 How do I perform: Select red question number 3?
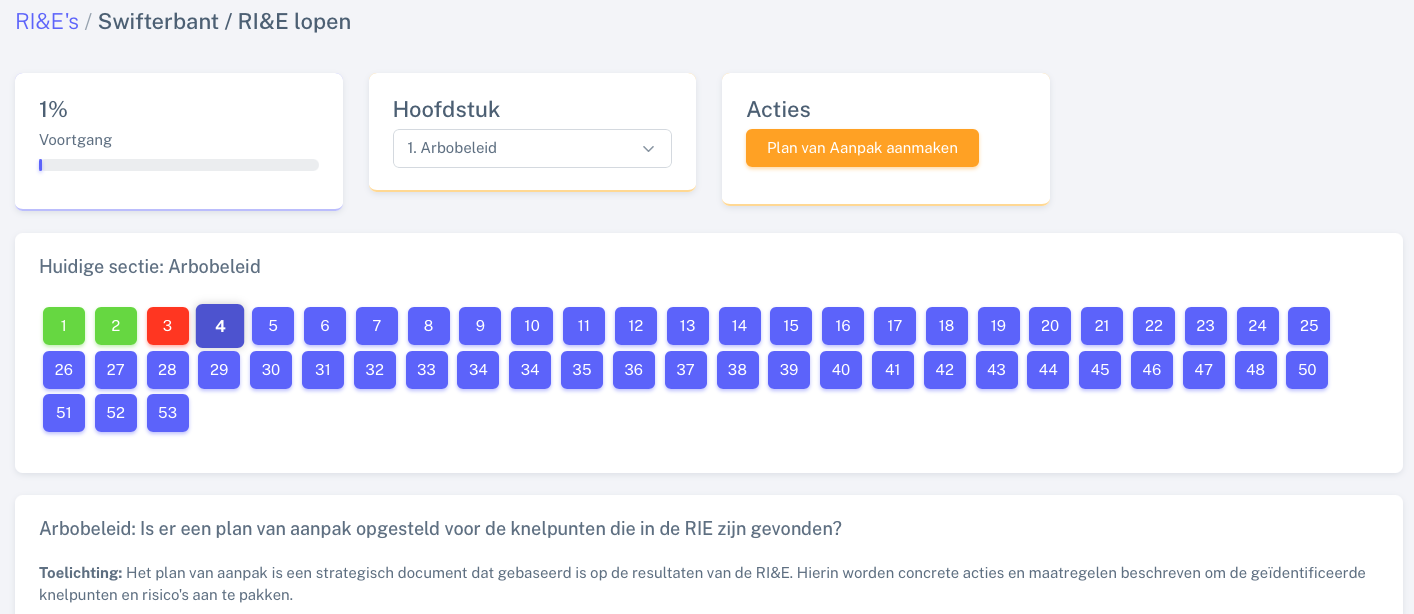(168, 326)
